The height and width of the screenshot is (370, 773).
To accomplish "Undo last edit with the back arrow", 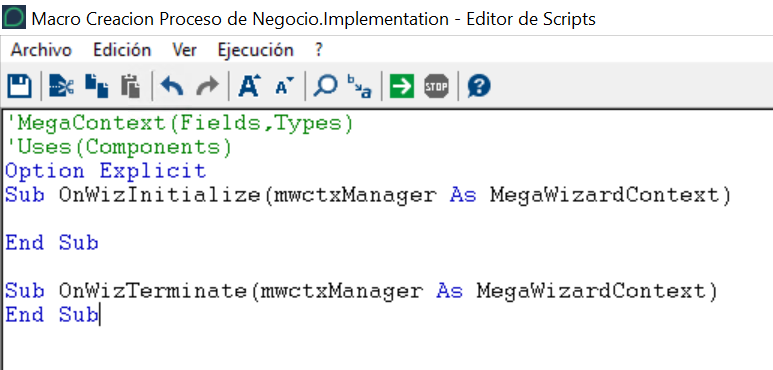I will [x=172, y=87].
